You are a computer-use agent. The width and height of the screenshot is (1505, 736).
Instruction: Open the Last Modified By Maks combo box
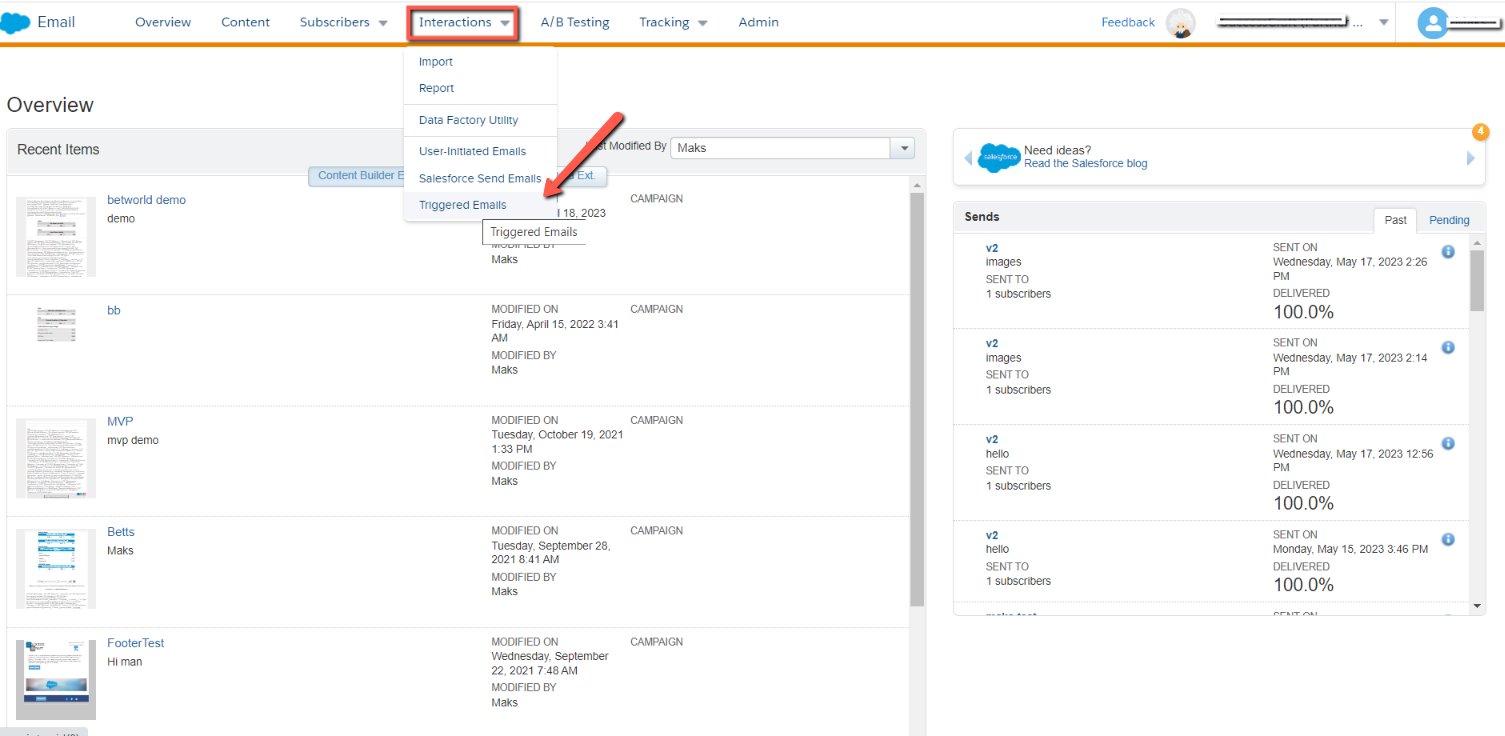[792, 148]
